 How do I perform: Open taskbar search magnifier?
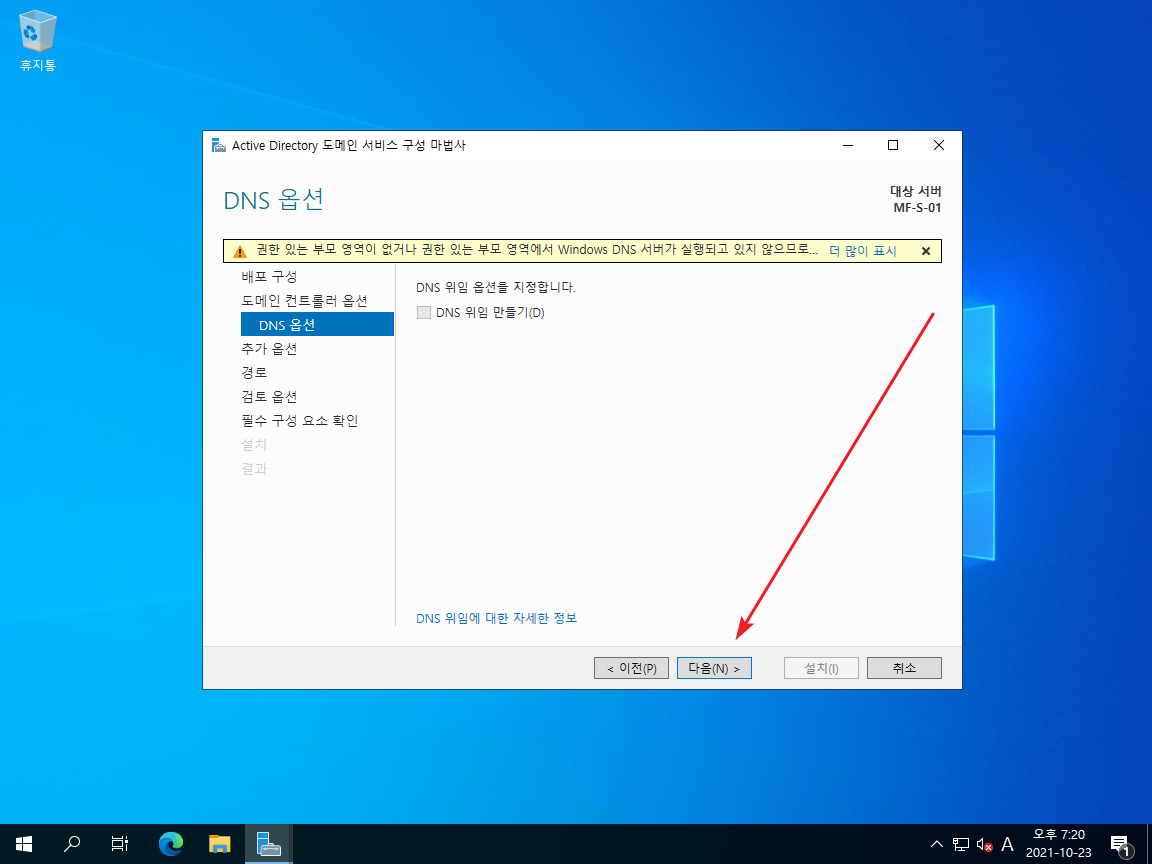[x=72, y=844]
